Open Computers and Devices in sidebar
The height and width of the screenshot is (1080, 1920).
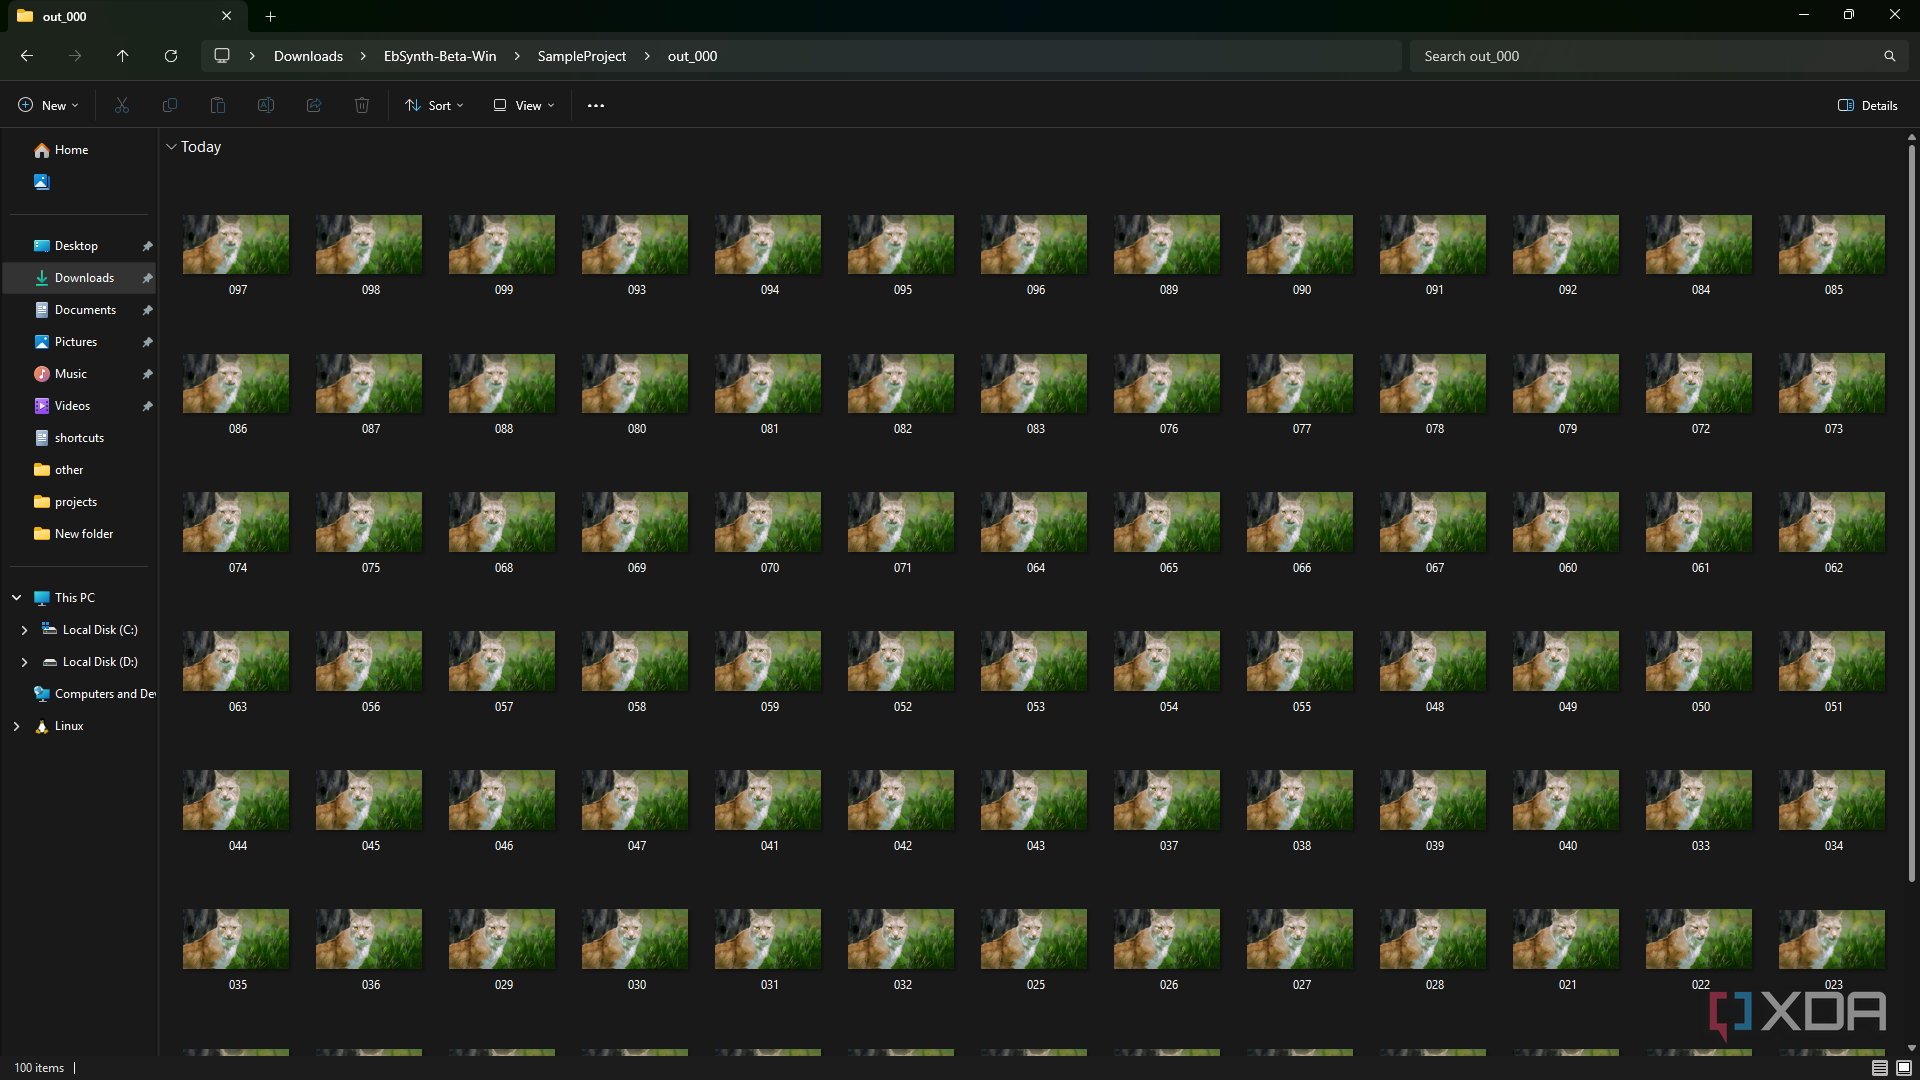(x=95, y=694)
